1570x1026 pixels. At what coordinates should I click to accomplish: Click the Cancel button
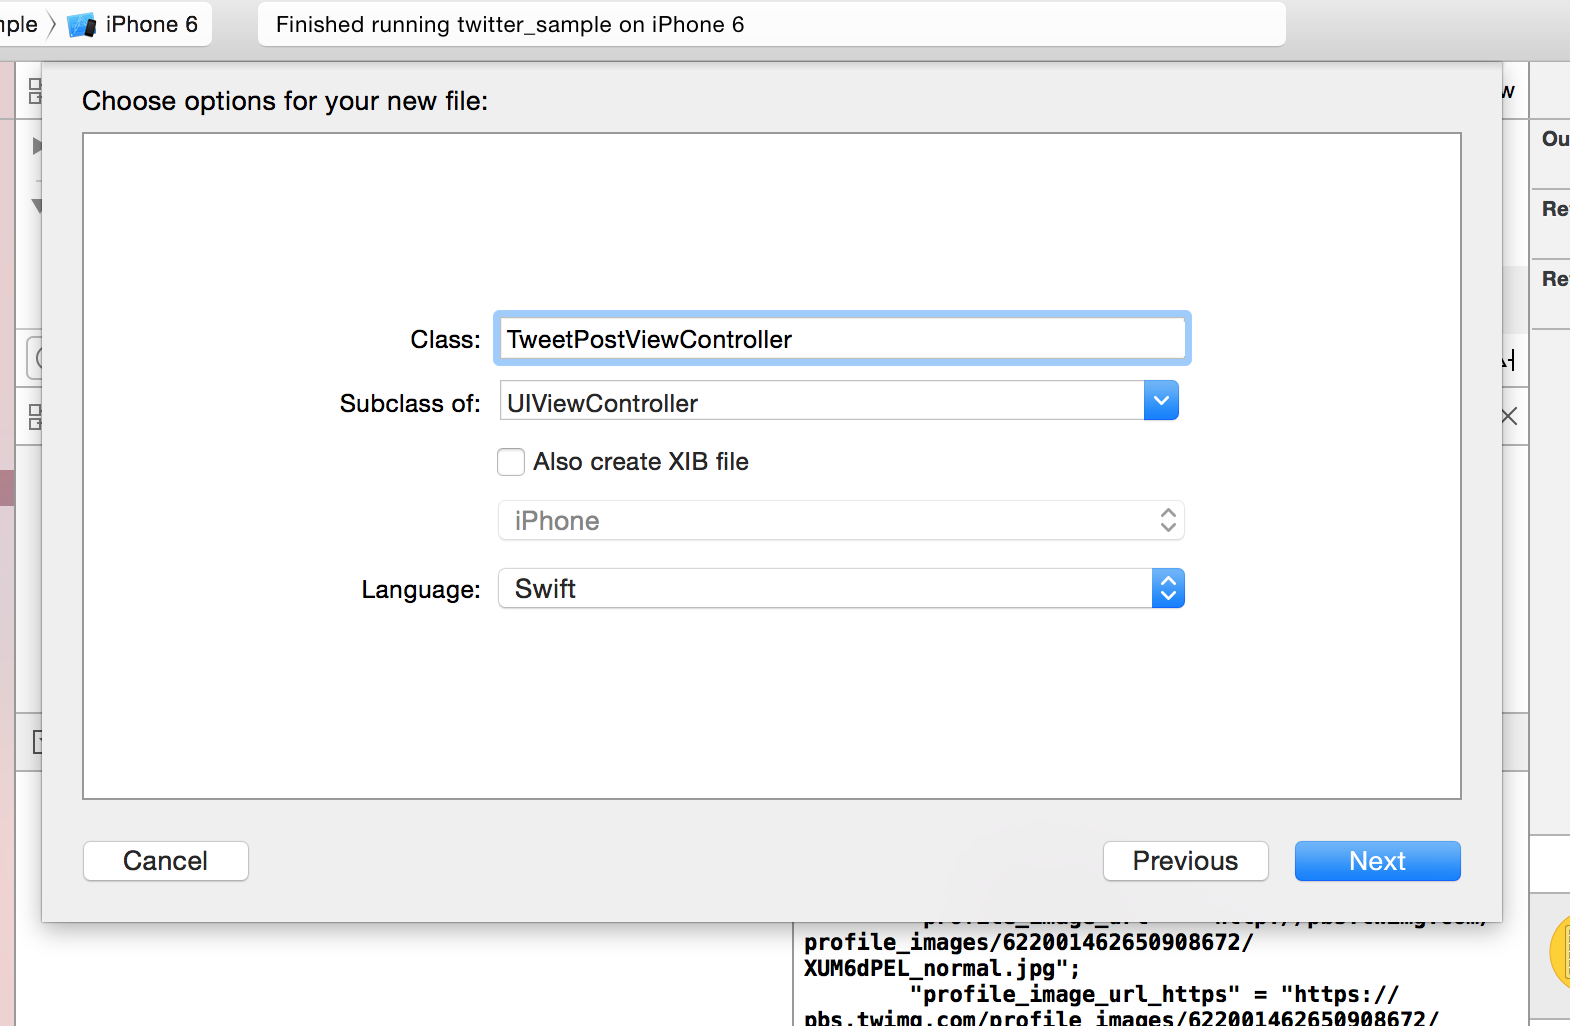pyautogui.click(x=166, y=861)
